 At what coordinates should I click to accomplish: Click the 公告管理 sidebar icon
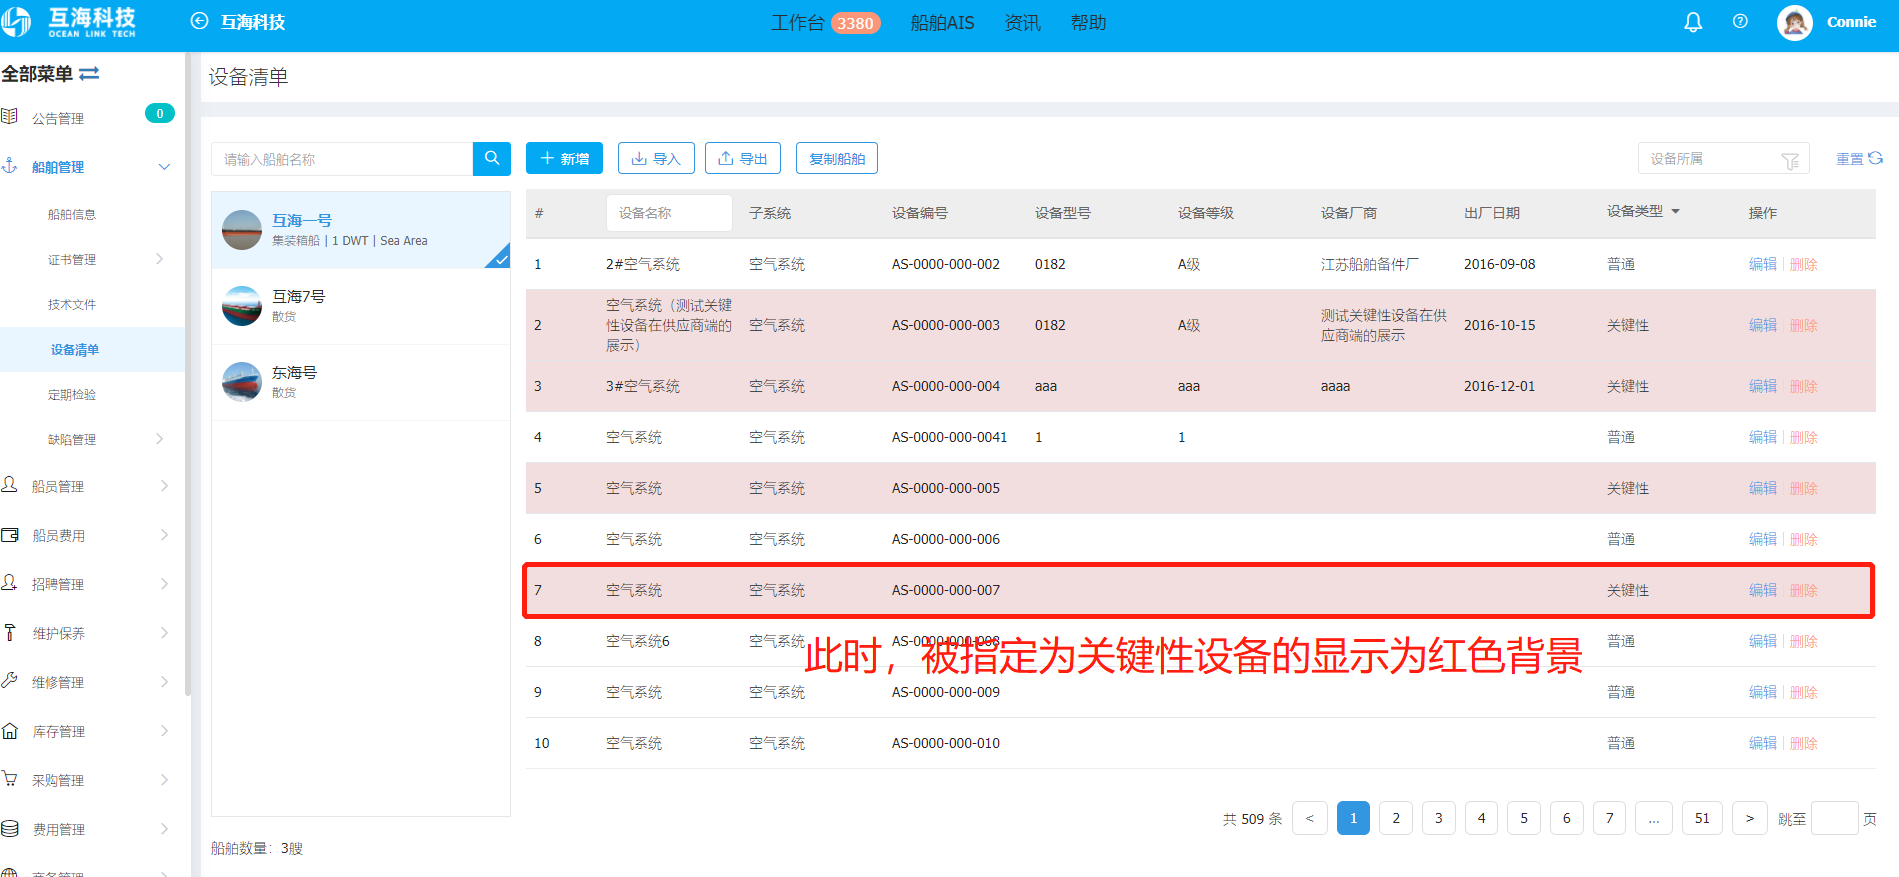10,116
